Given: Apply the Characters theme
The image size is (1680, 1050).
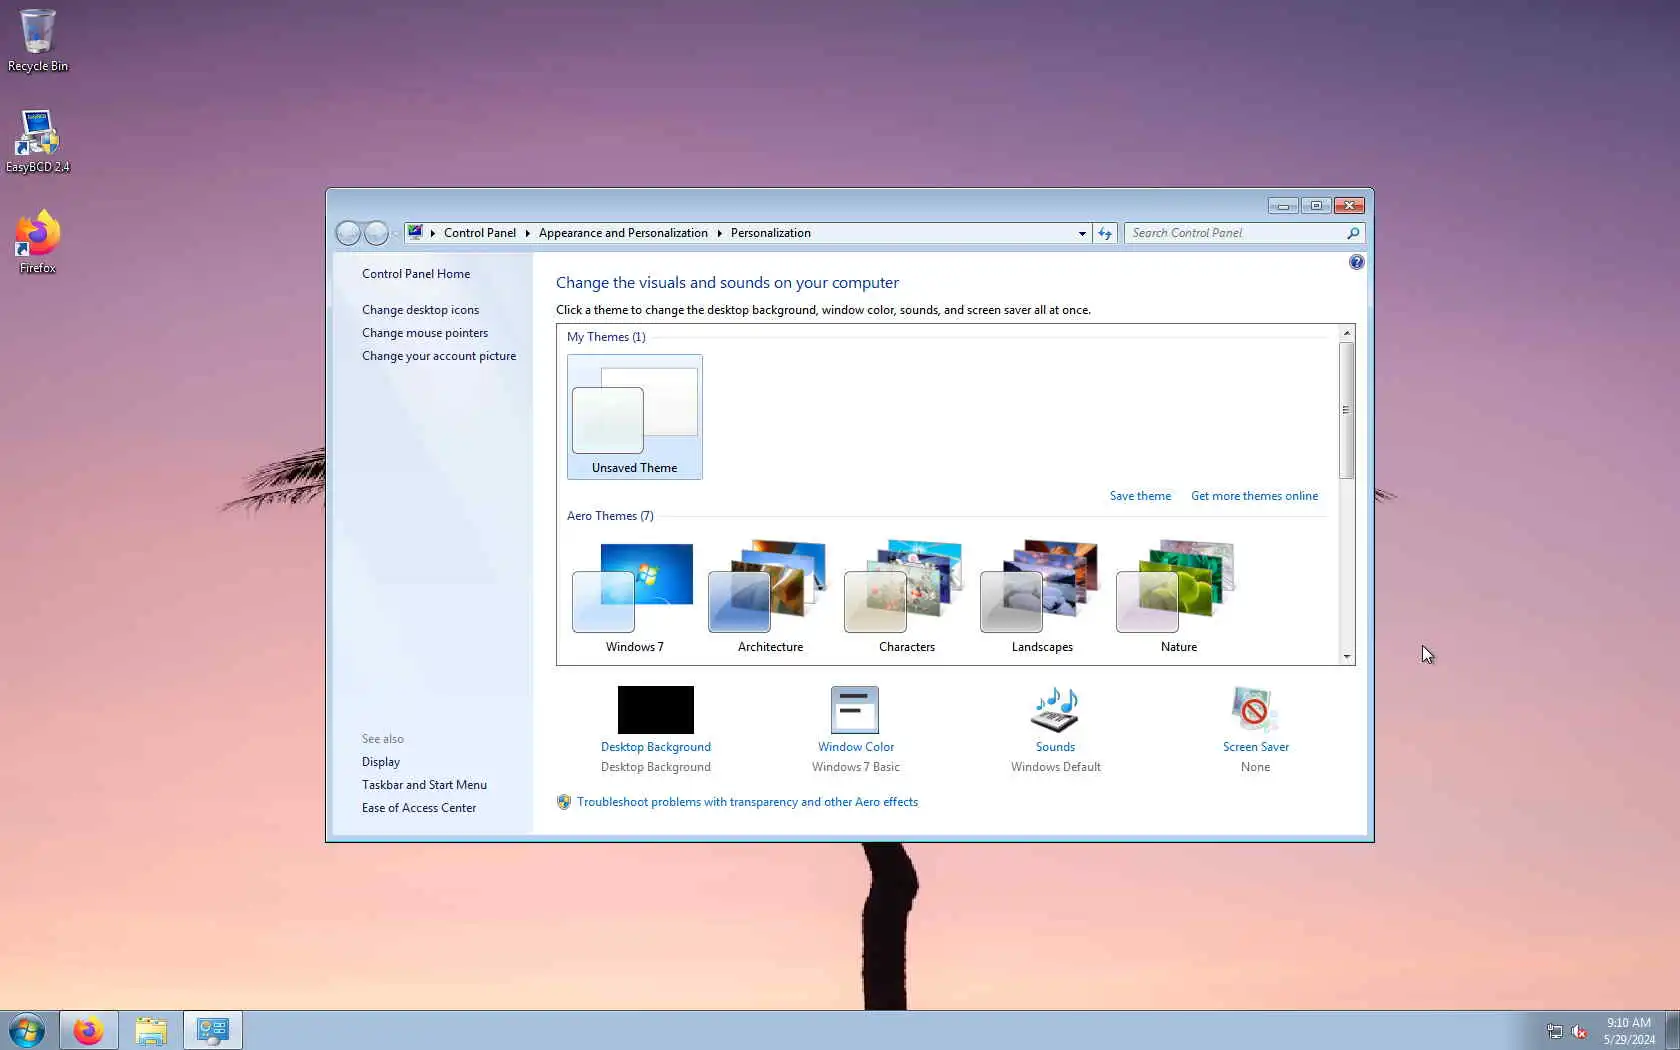Looking at the screenshot, I should point(907,597).
